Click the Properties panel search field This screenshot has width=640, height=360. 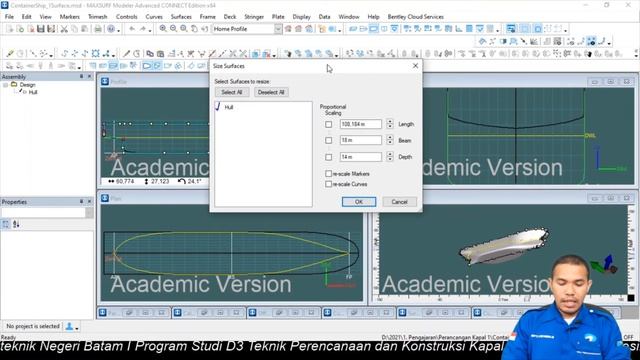point(43,213)
